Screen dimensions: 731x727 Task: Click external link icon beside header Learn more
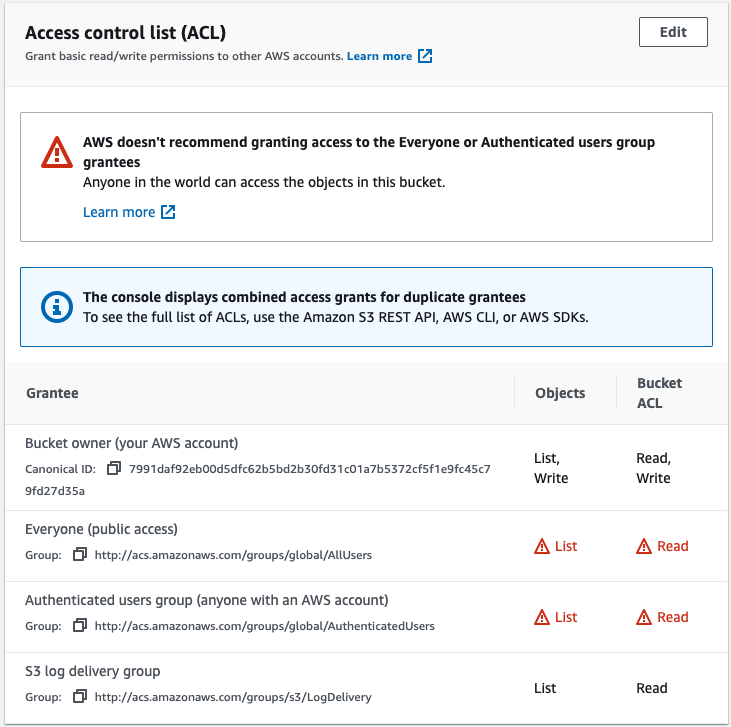425,56
